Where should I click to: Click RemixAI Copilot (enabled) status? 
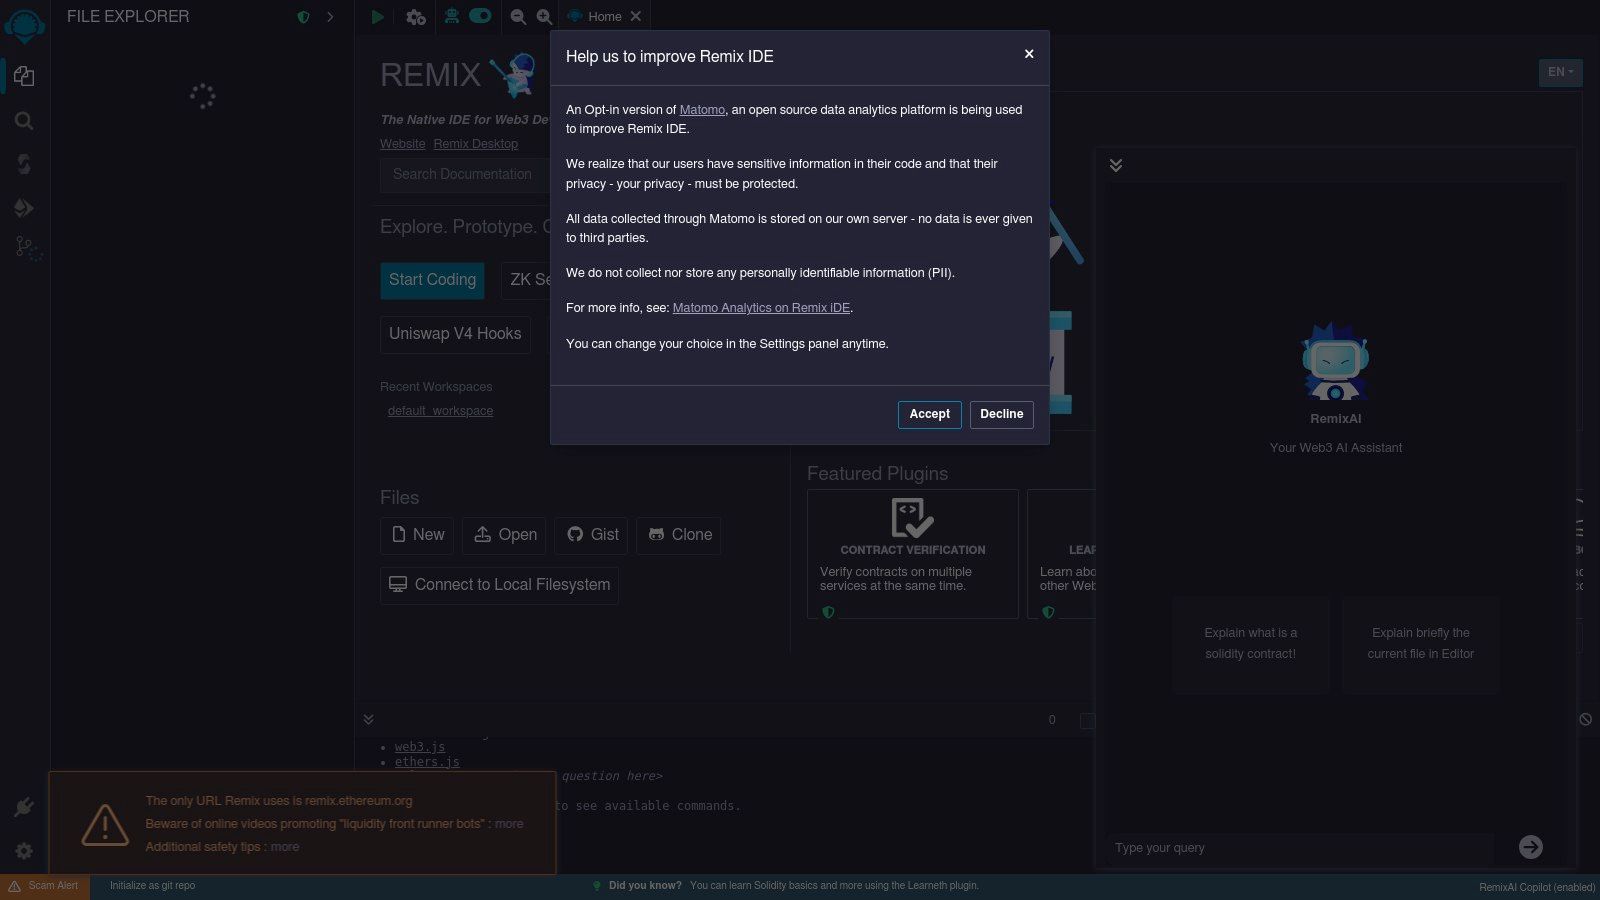point(1537,887)
